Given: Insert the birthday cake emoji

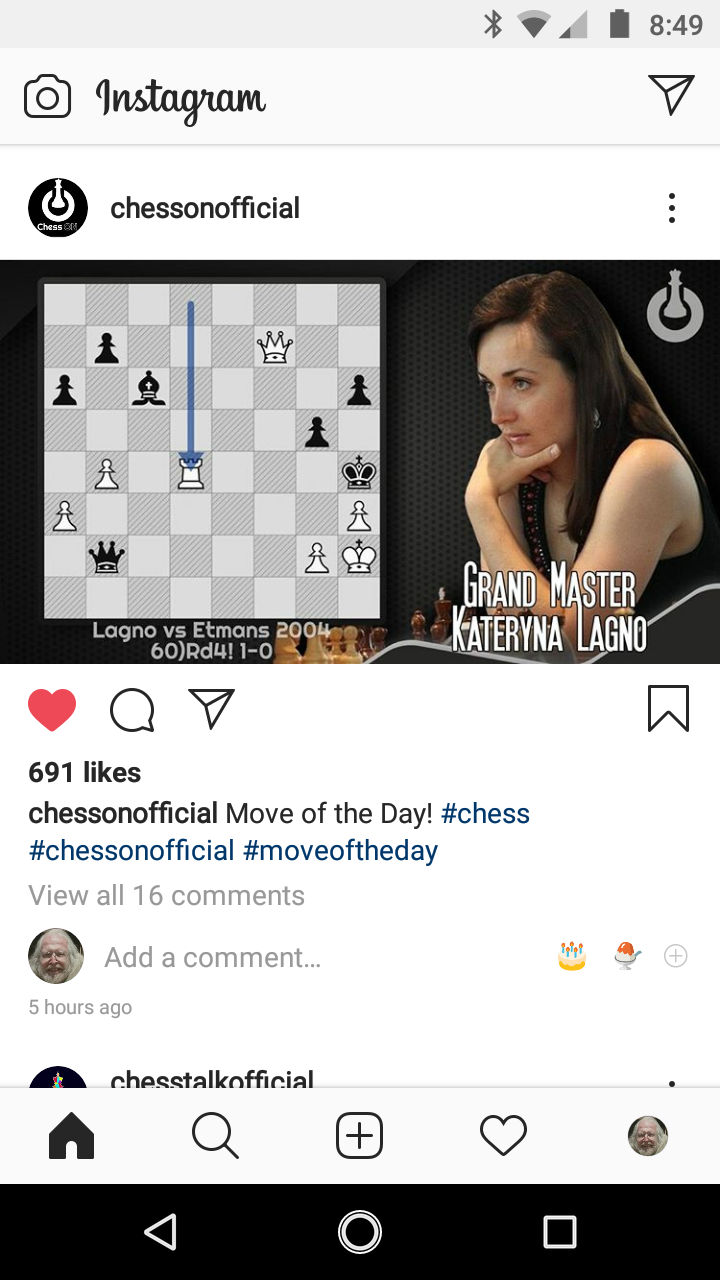Looking at the screenshot, I should coord(572,957).
